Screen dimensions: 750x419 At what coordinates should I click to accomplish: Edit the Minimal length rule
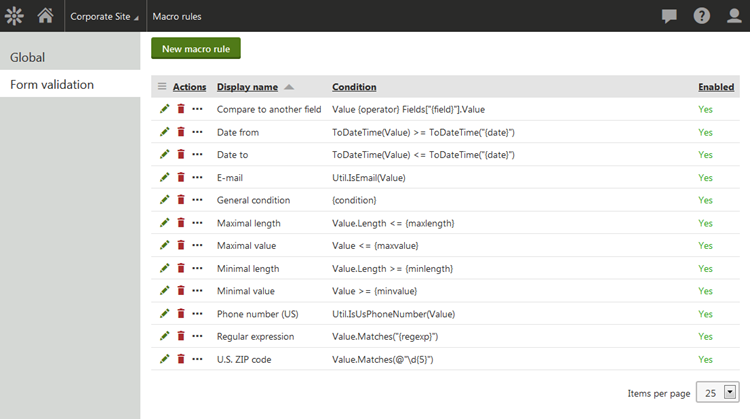[165, 268]
